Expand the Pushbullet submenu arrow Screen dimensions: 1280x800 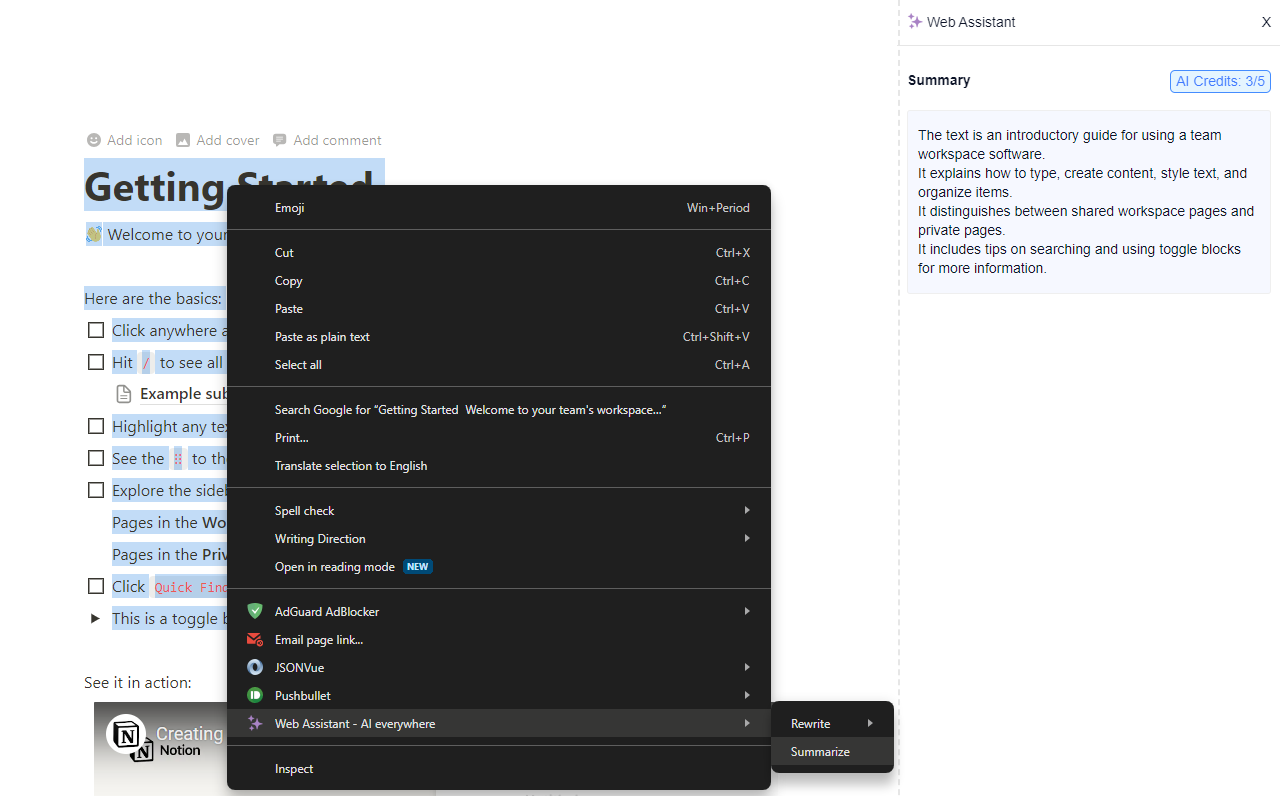click(746, 695)
